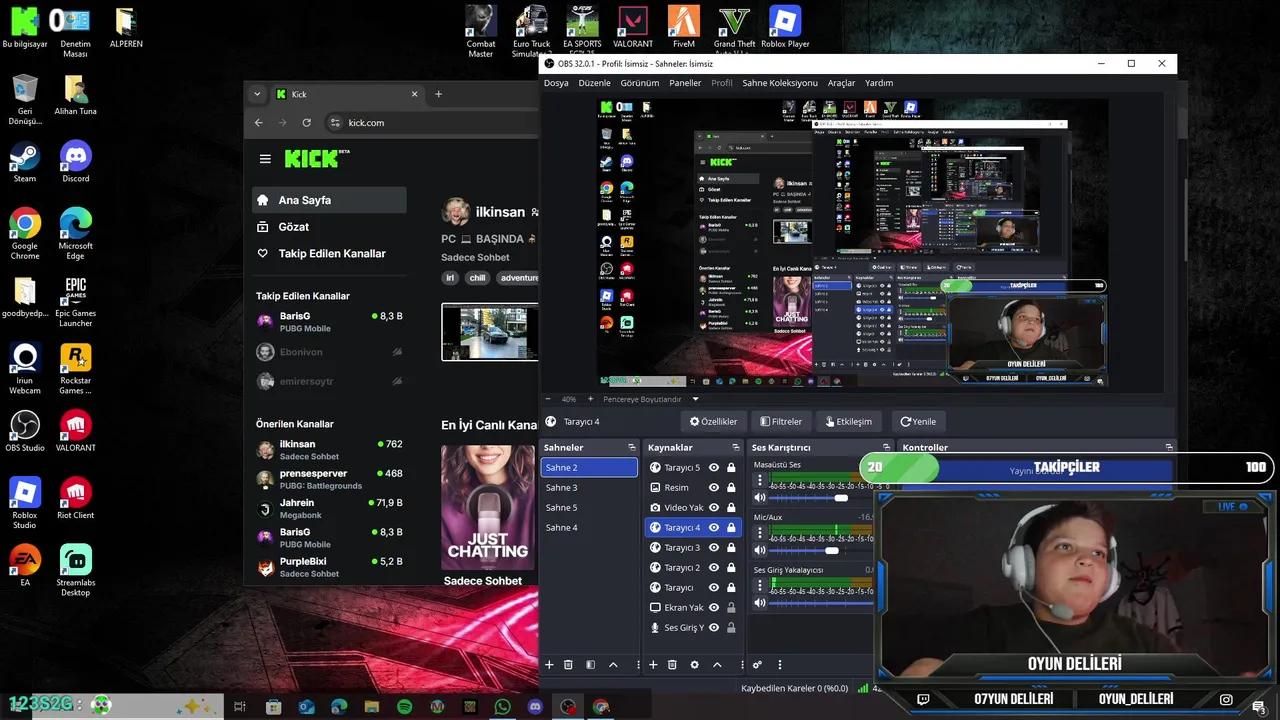
Task: Open Discord from the taskbar
Action: click(535, 707)
